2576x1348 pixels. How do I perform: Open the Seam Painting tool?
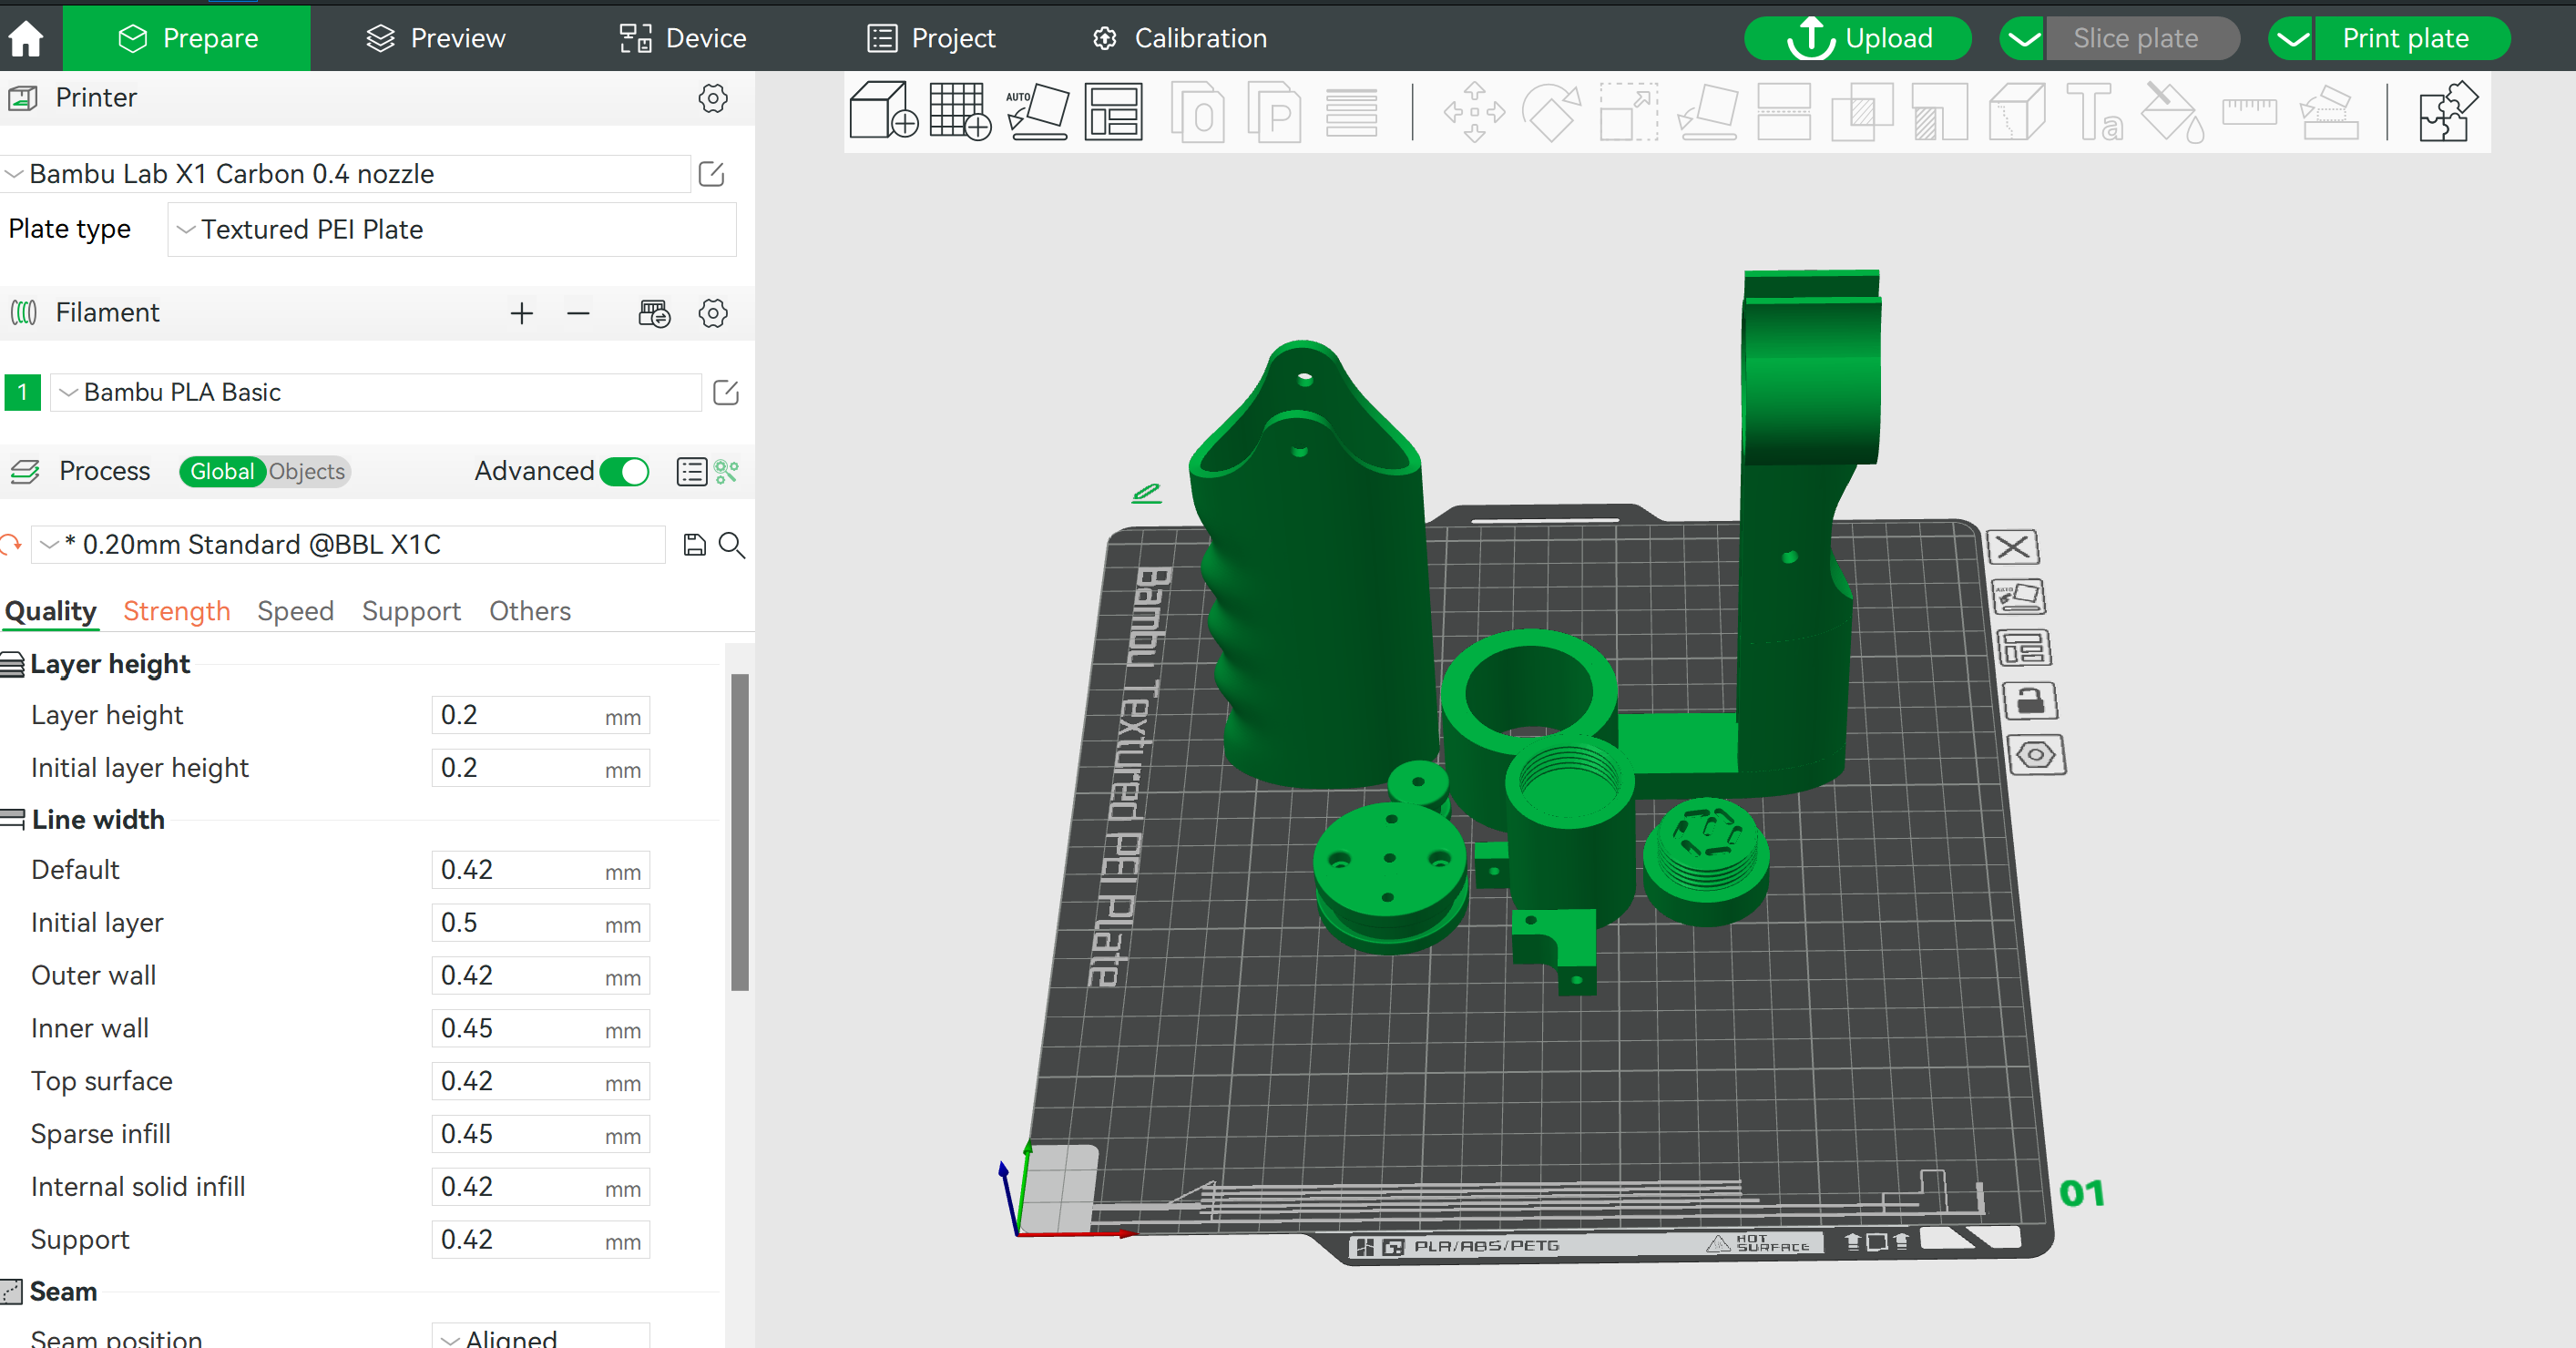point(2016,112)
